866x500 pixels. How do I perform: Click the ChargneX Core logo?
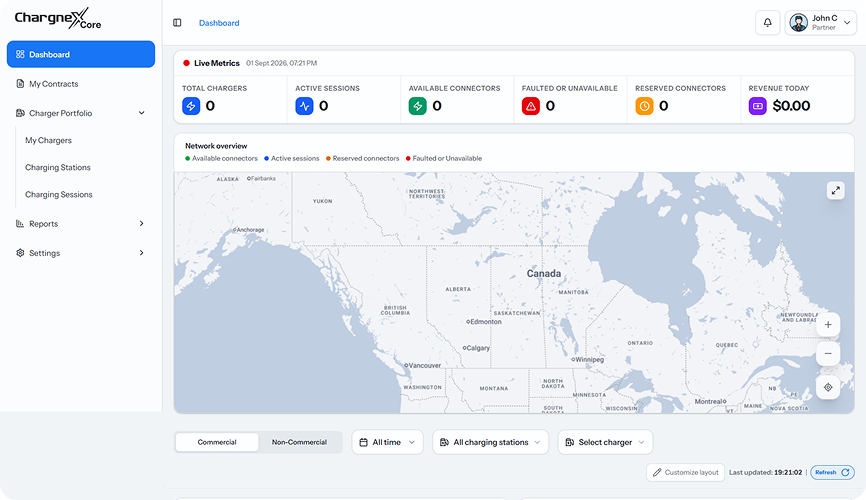58,18
